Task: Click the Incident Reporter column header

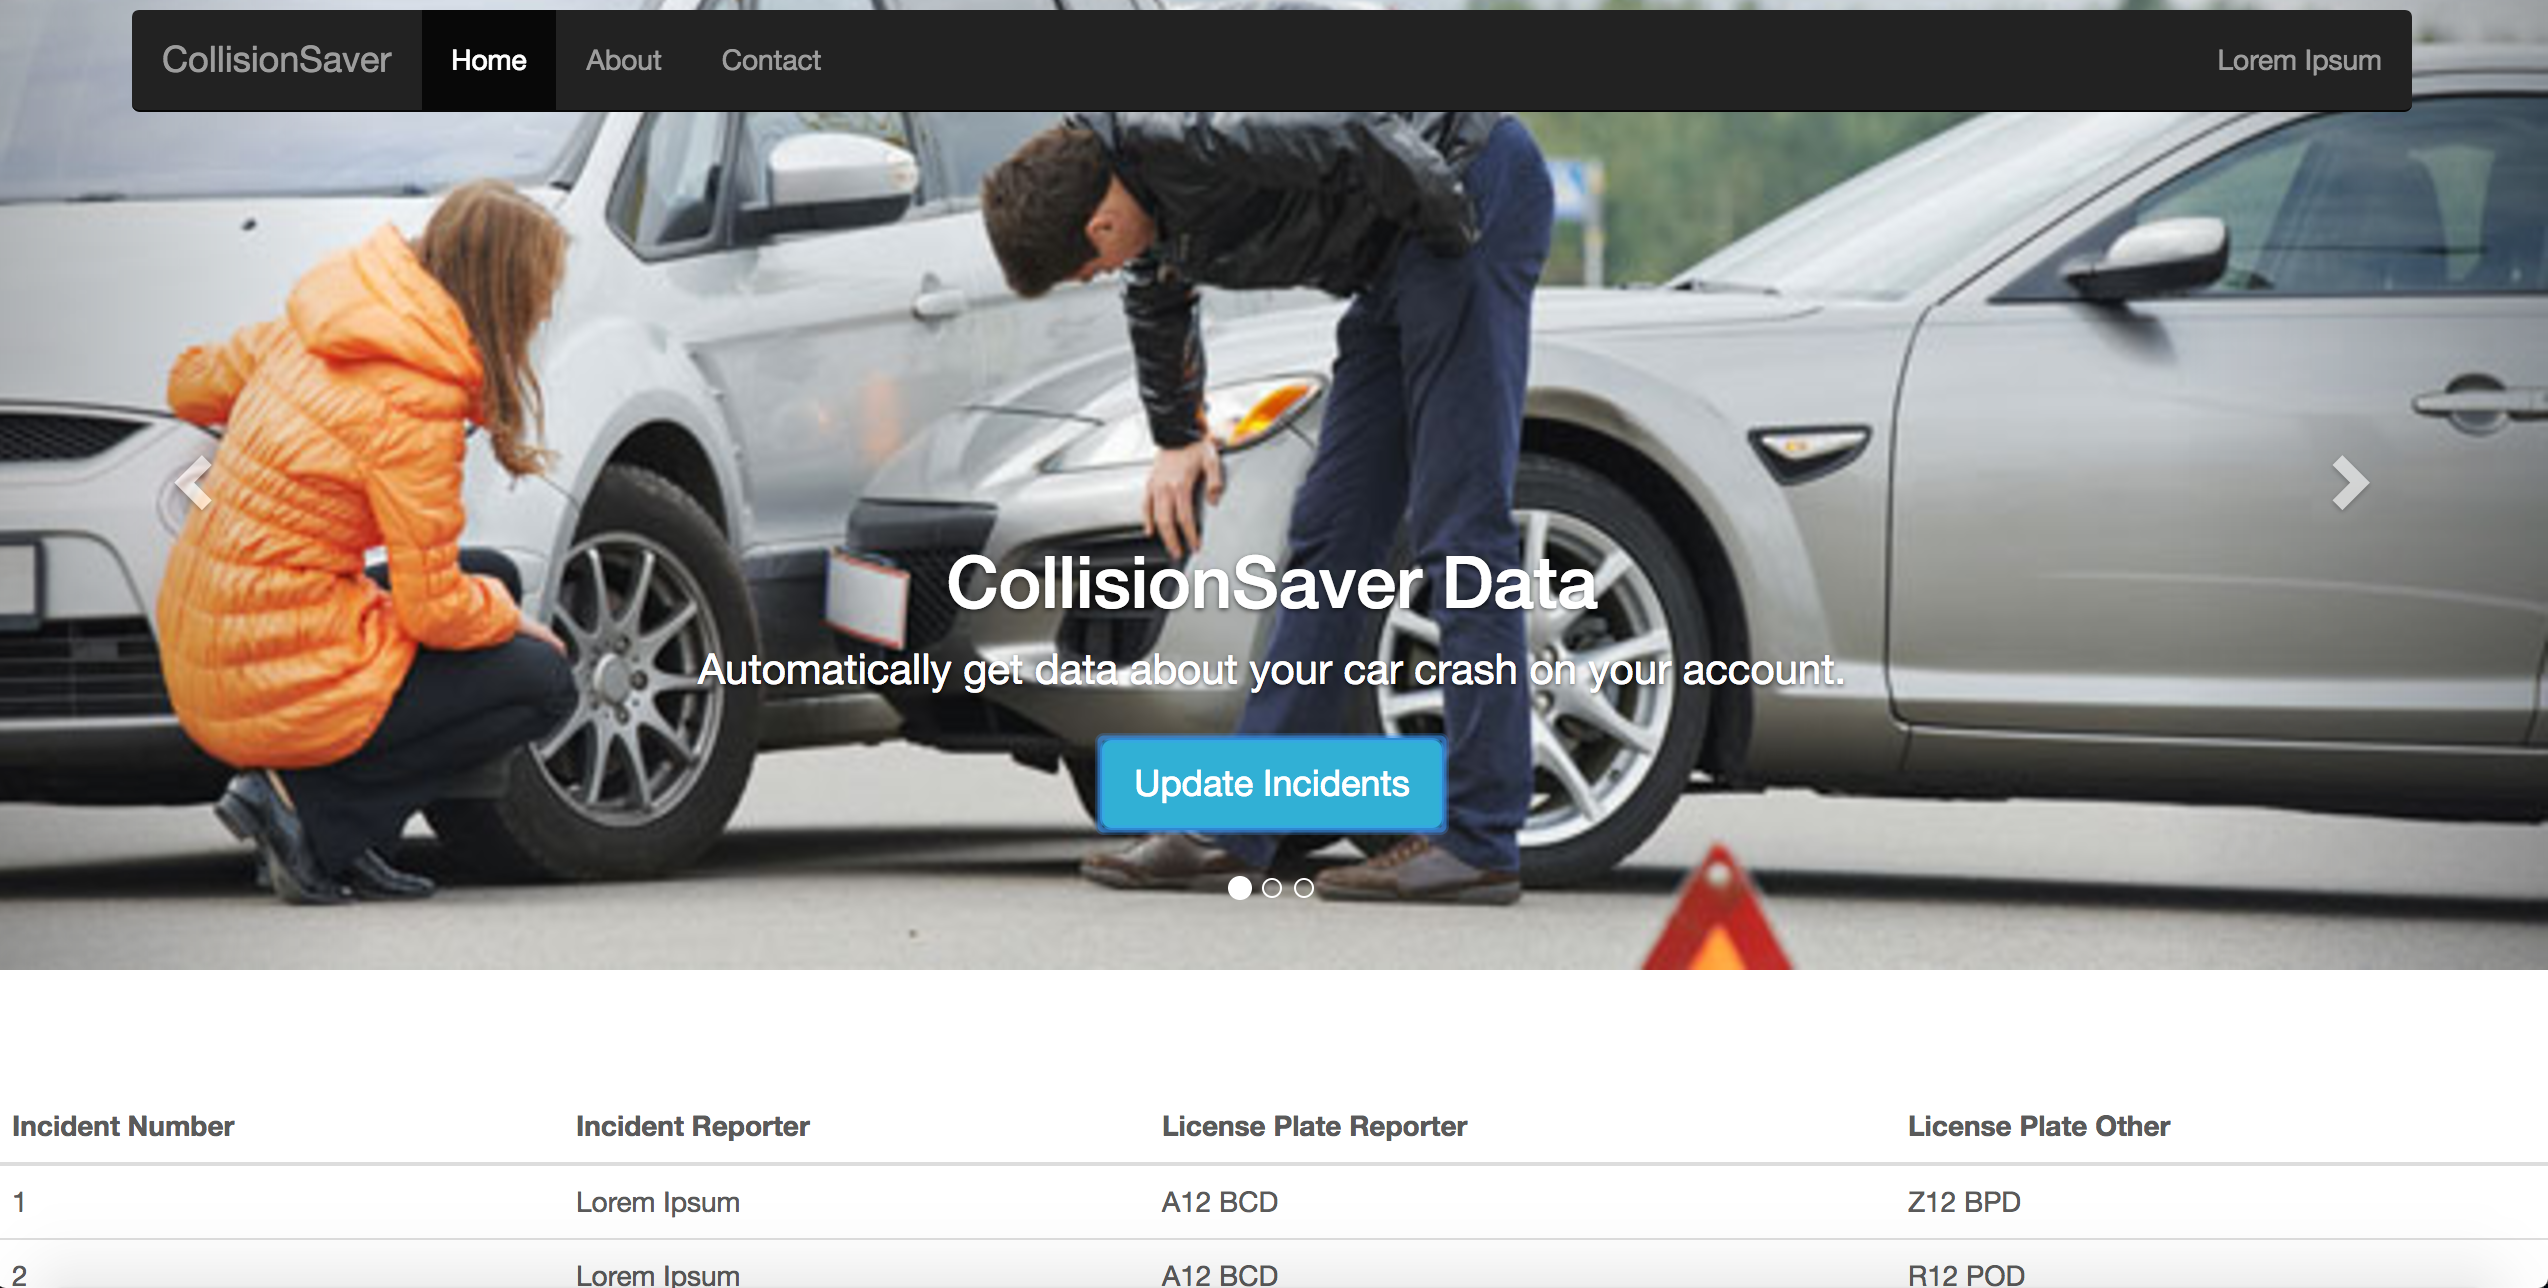Action: point(692,1126)
